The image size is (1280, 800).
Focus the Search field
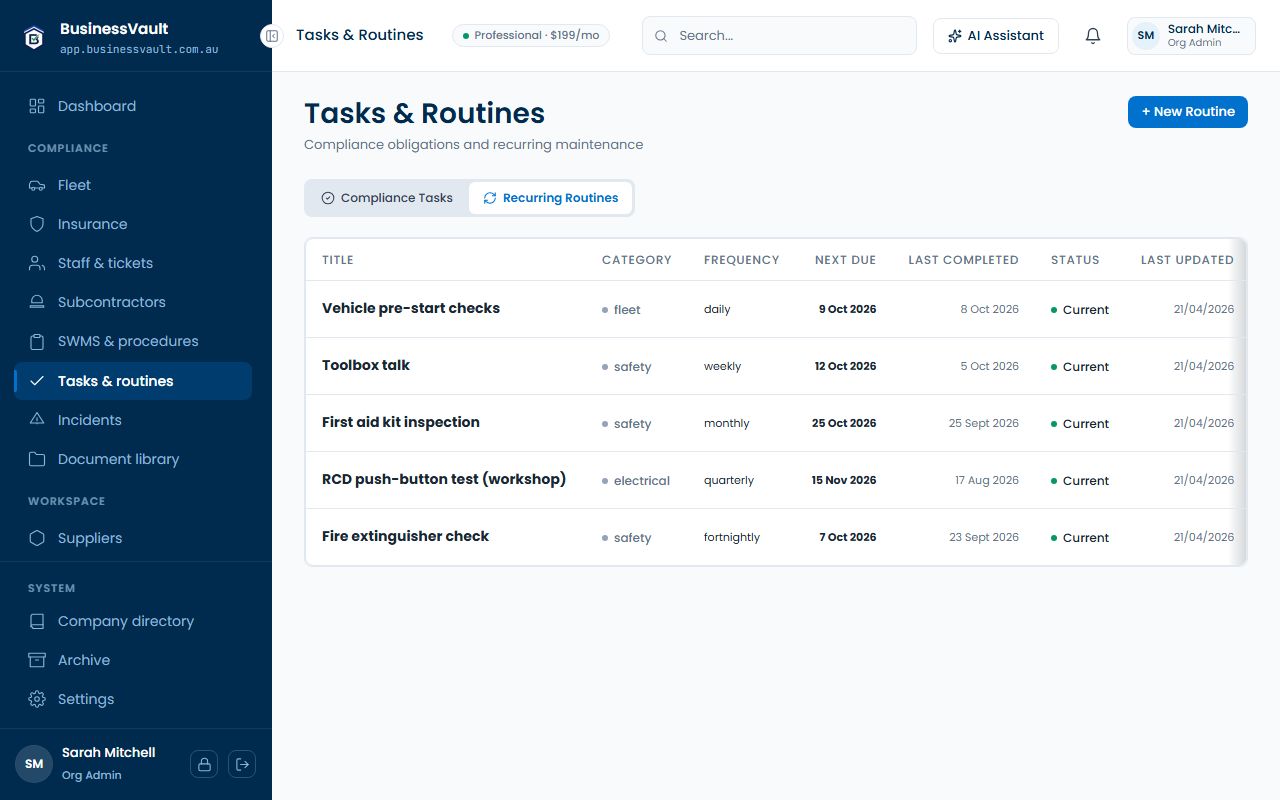tap(779, 36)
